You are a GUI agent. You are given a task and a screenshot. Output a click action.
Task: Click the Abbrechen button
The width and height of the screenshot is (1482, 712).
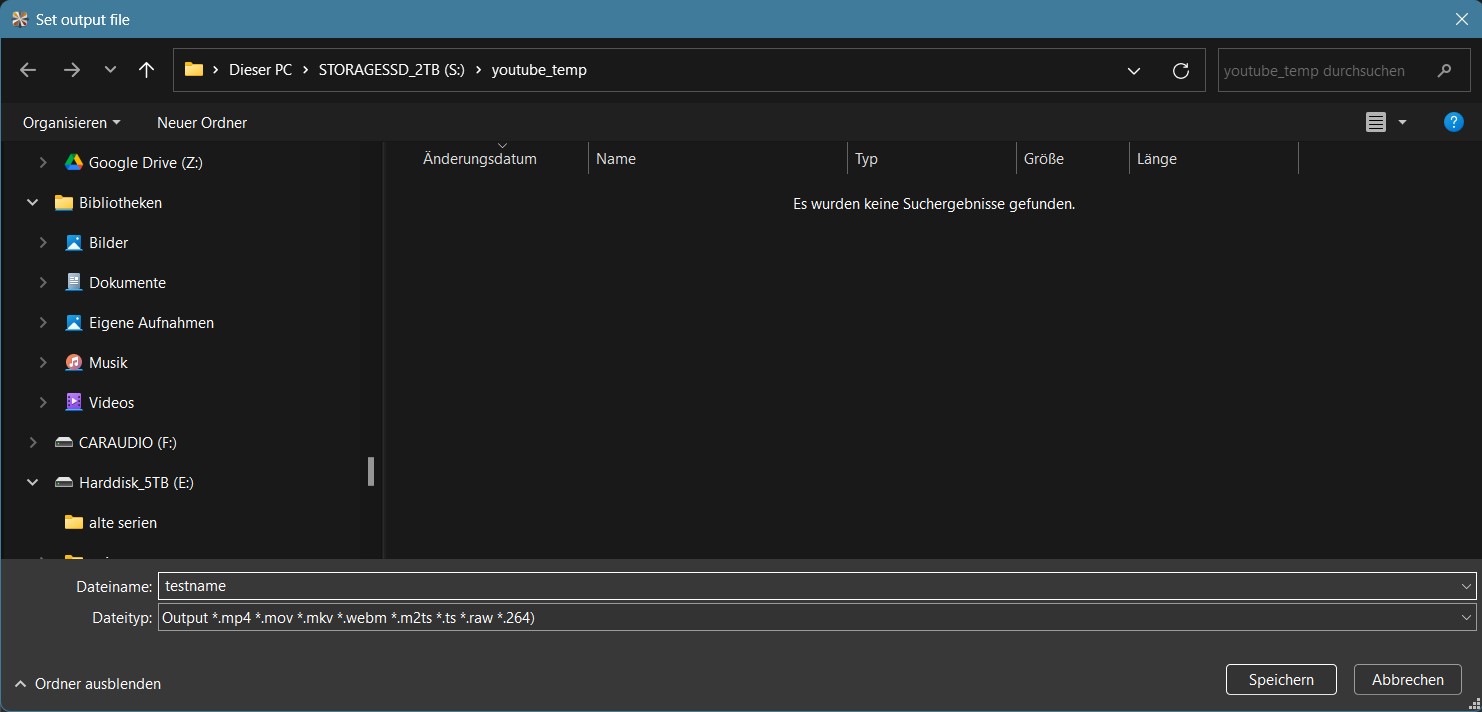[1407, 680]
